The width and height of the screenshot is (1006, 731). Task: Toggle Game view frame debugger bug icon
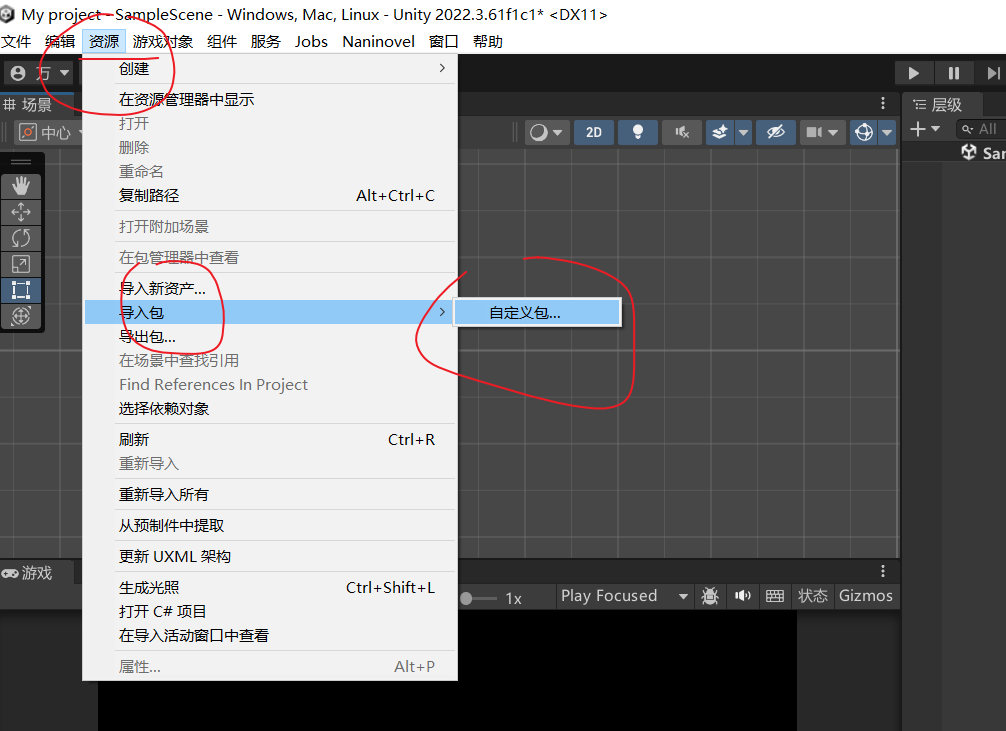pyautogui.click(x=710, y=596)
